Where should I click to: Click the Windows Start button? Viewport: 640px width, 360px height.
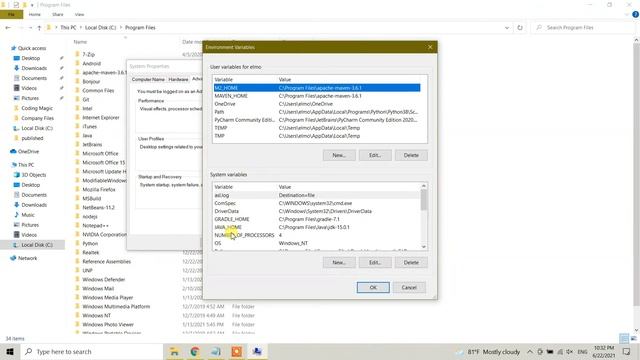10,351
